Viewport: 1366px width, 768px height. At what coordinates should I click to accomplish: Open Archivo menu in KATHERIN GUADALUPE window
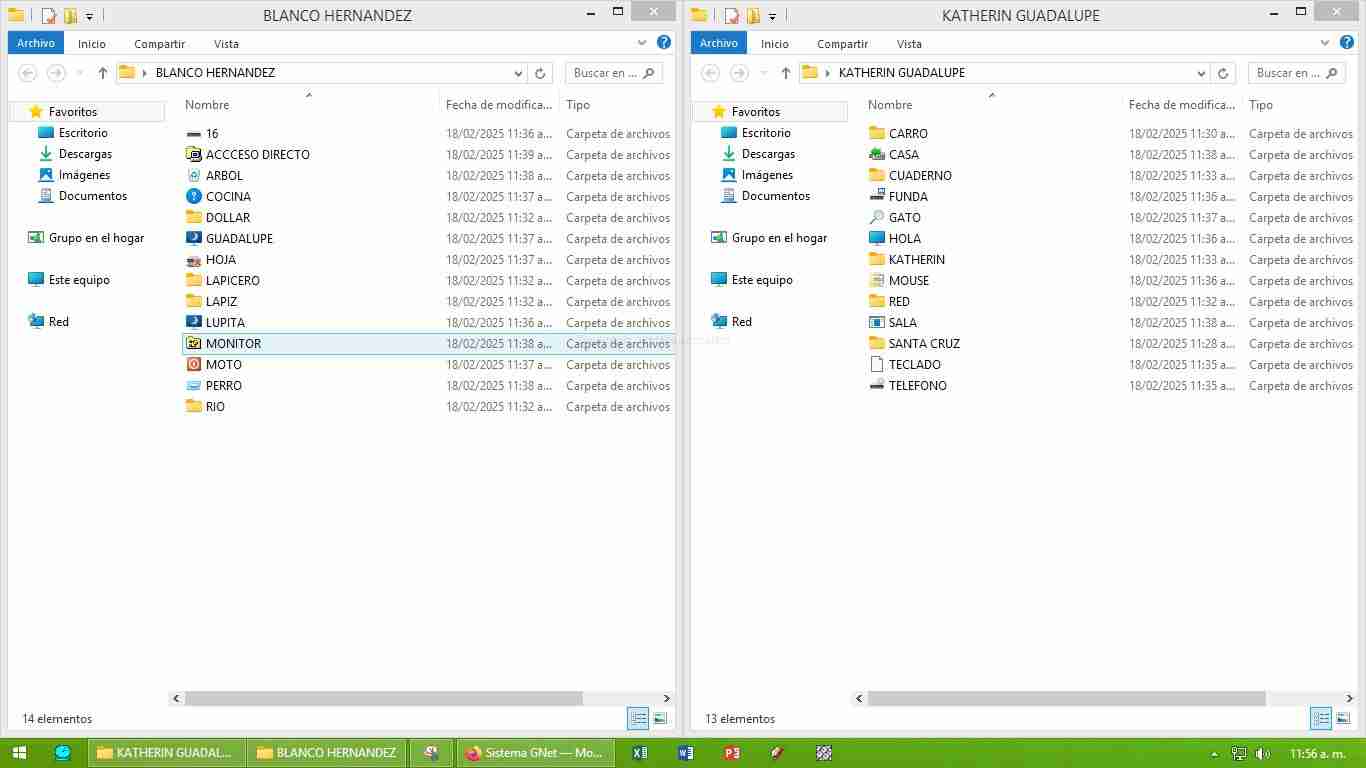tap(719, 43)
